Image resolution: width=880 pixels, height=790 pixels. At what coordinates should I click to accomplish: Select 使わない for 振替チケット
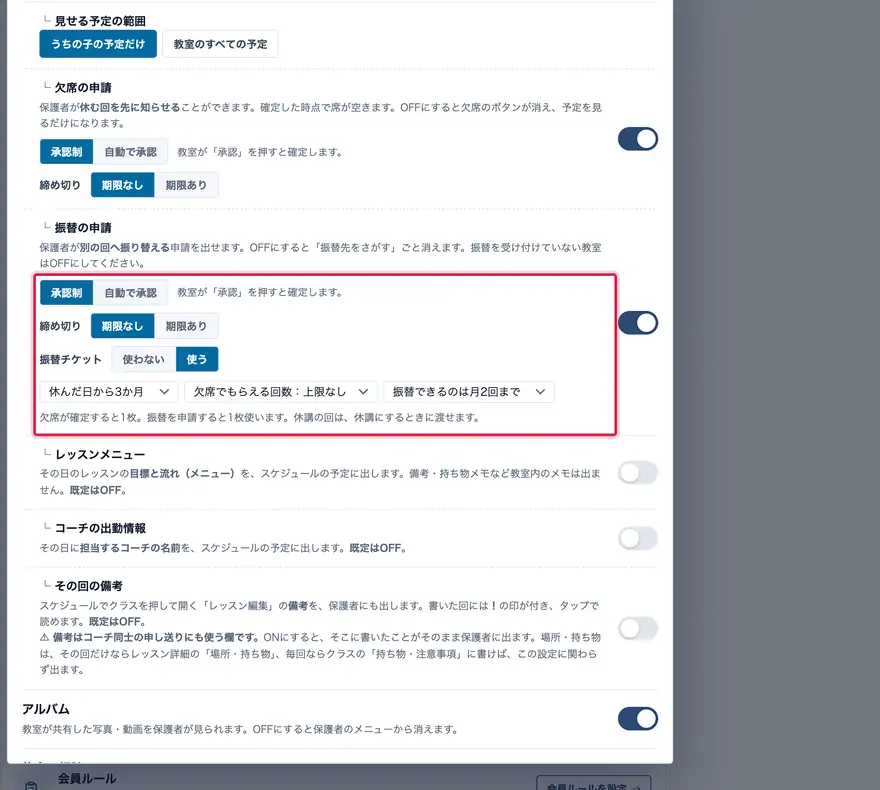click(x=144, y=359)
